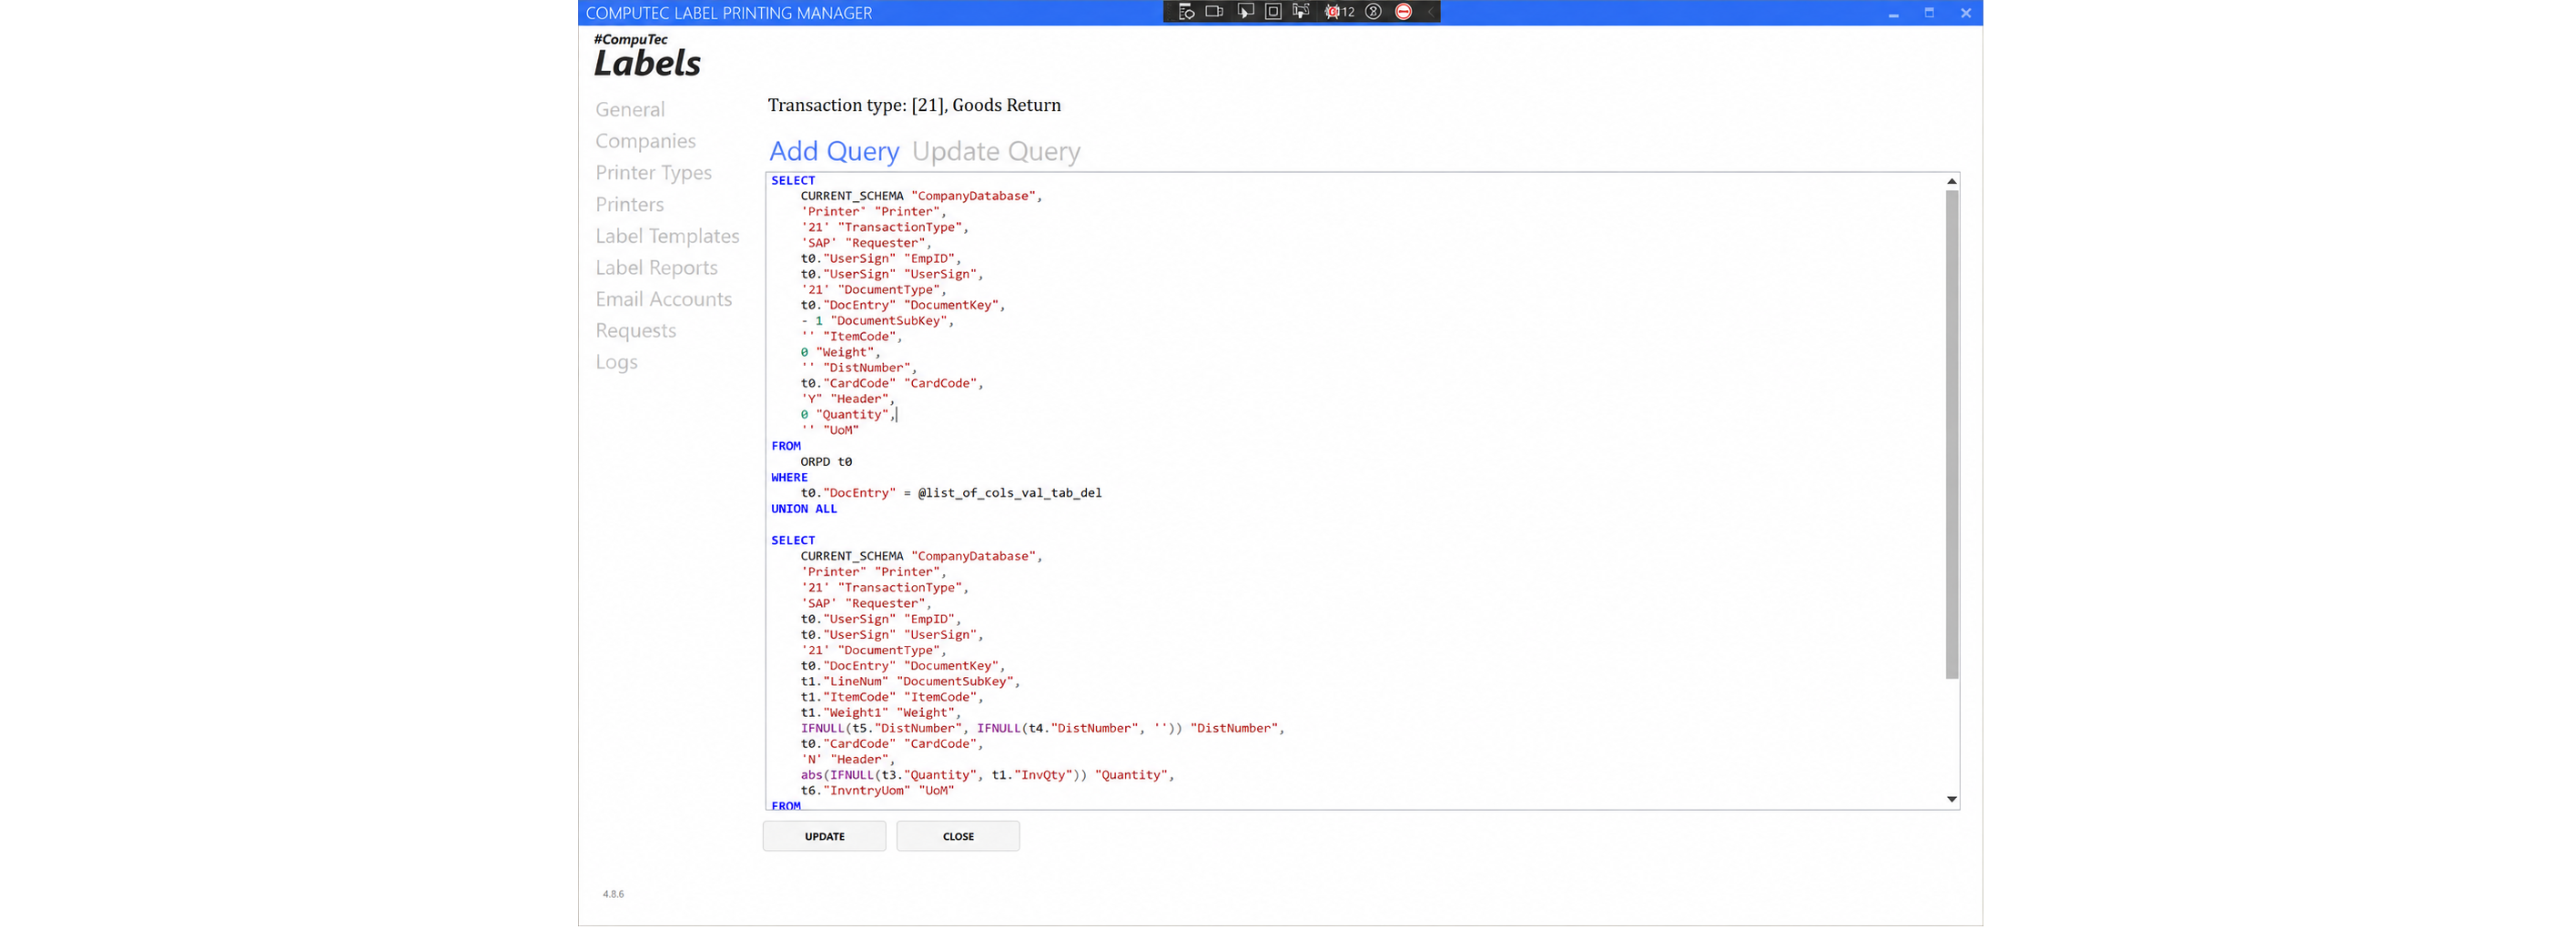Go to Companies in the sidebar
Image resolution: width=2576 pixels, height=929 pixels.
(x=645, y=141)
